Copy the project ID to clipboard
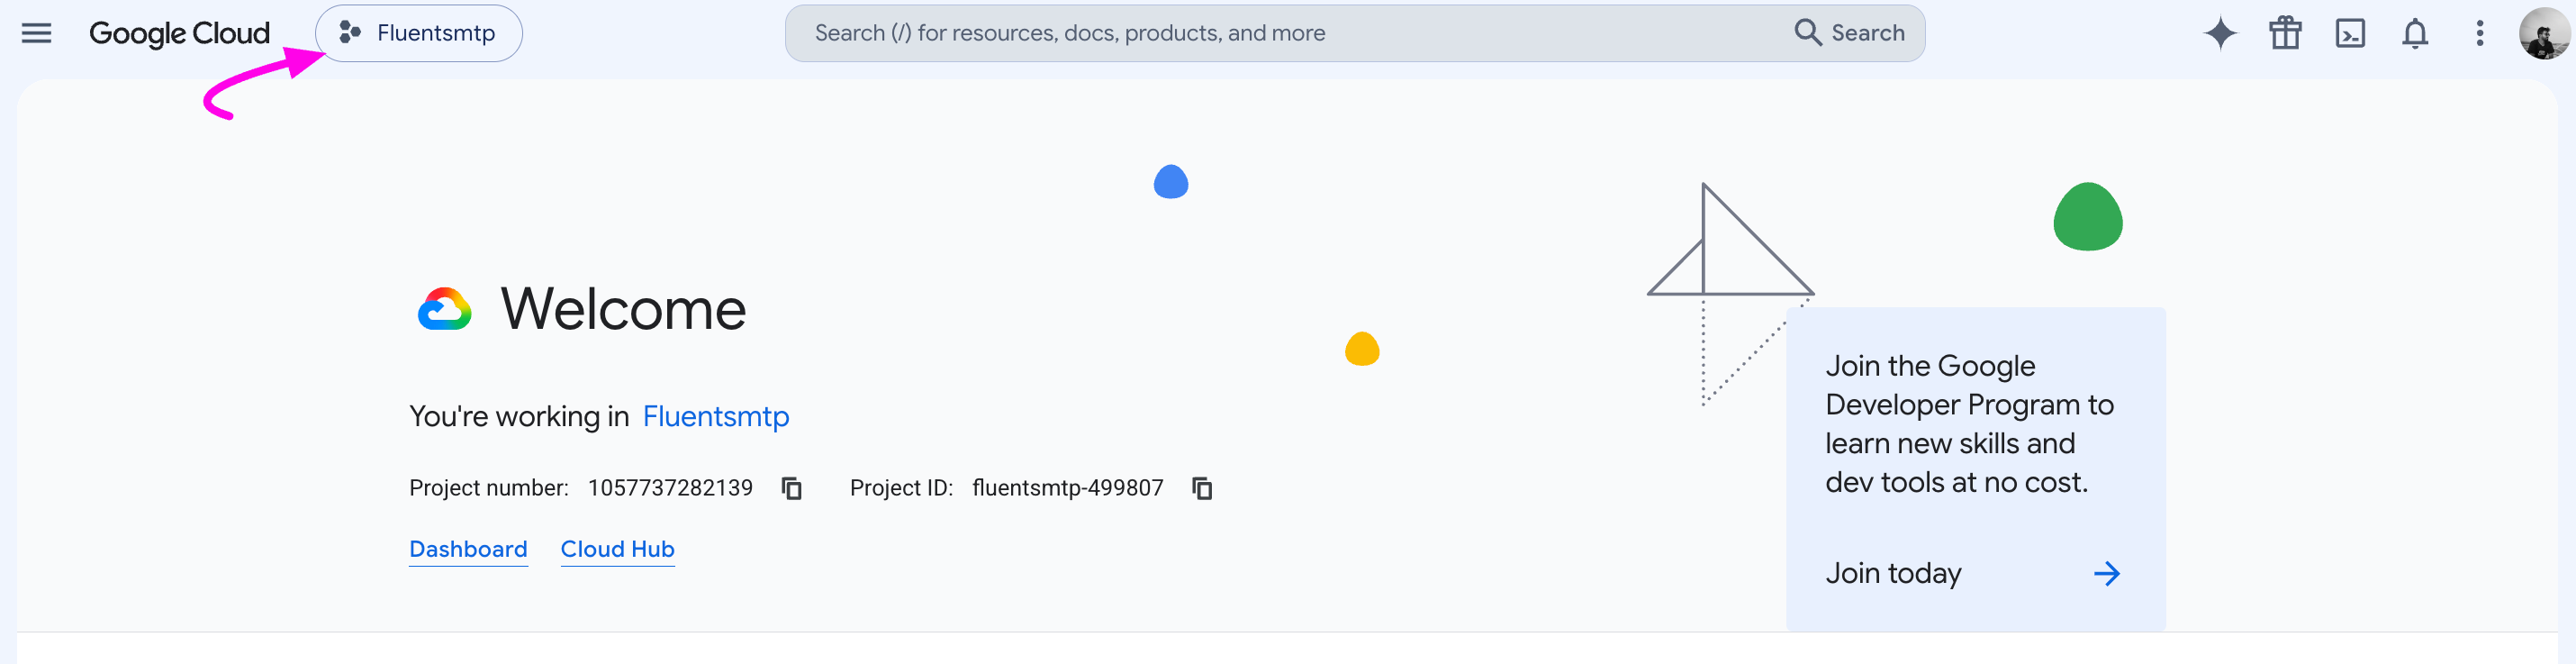2576x664 pixels. [x=1202, y=488]
